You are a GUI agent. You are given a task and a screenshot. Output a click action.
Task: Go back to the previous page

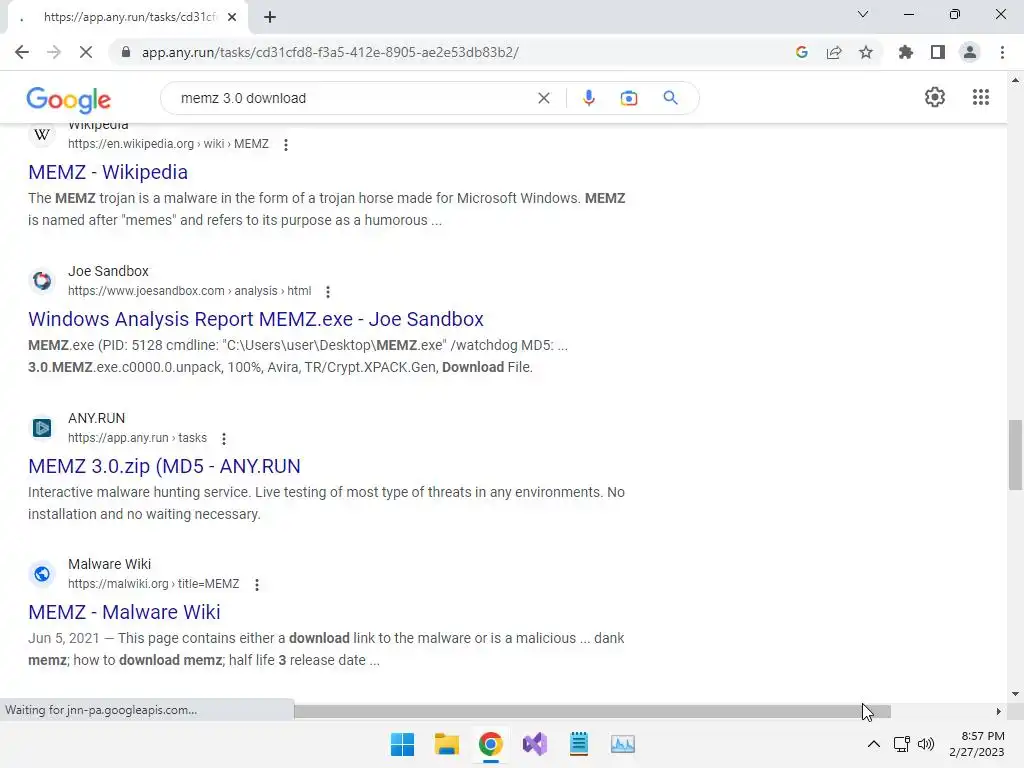22,52
